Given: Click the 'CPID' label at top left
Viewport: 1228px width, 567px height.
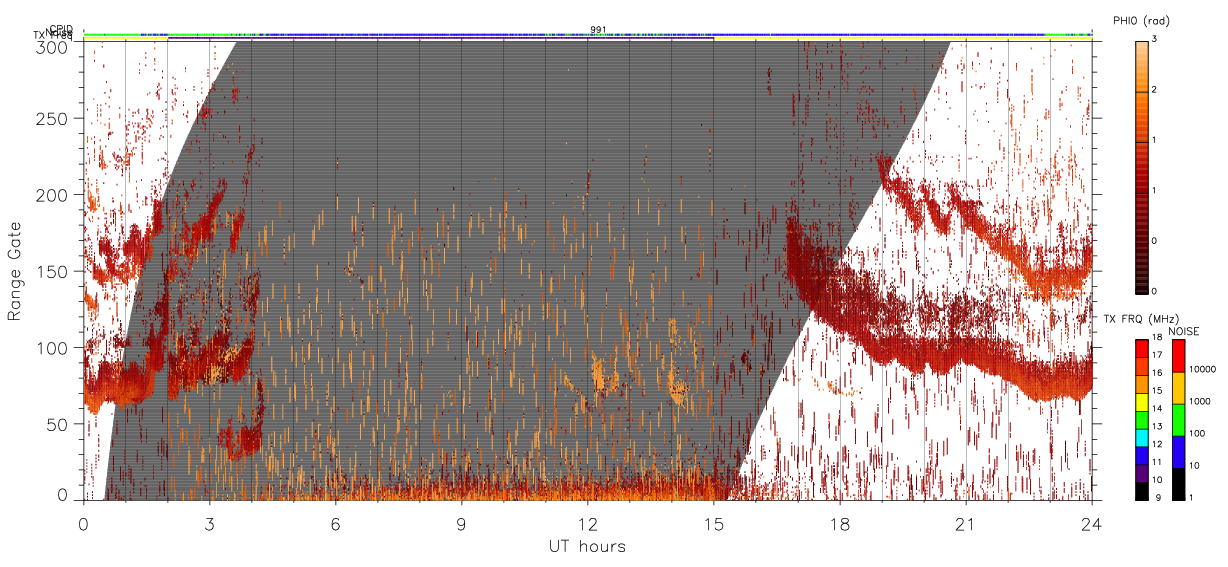Looking at the screenshot, I should click(x=60, y=29).
